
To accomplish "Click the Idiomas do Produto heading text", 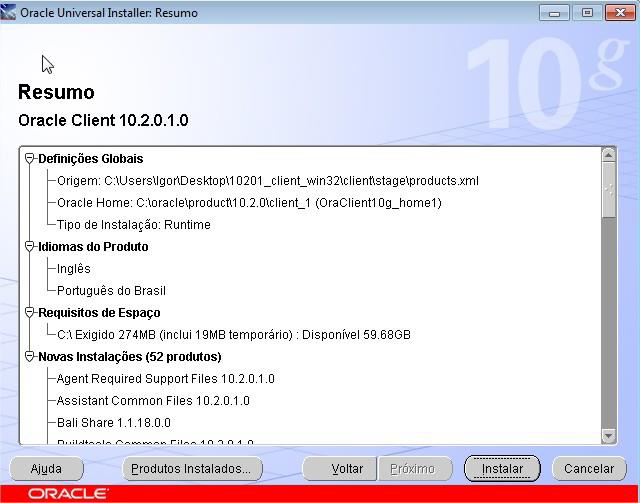I will click(x=93, y=247).
